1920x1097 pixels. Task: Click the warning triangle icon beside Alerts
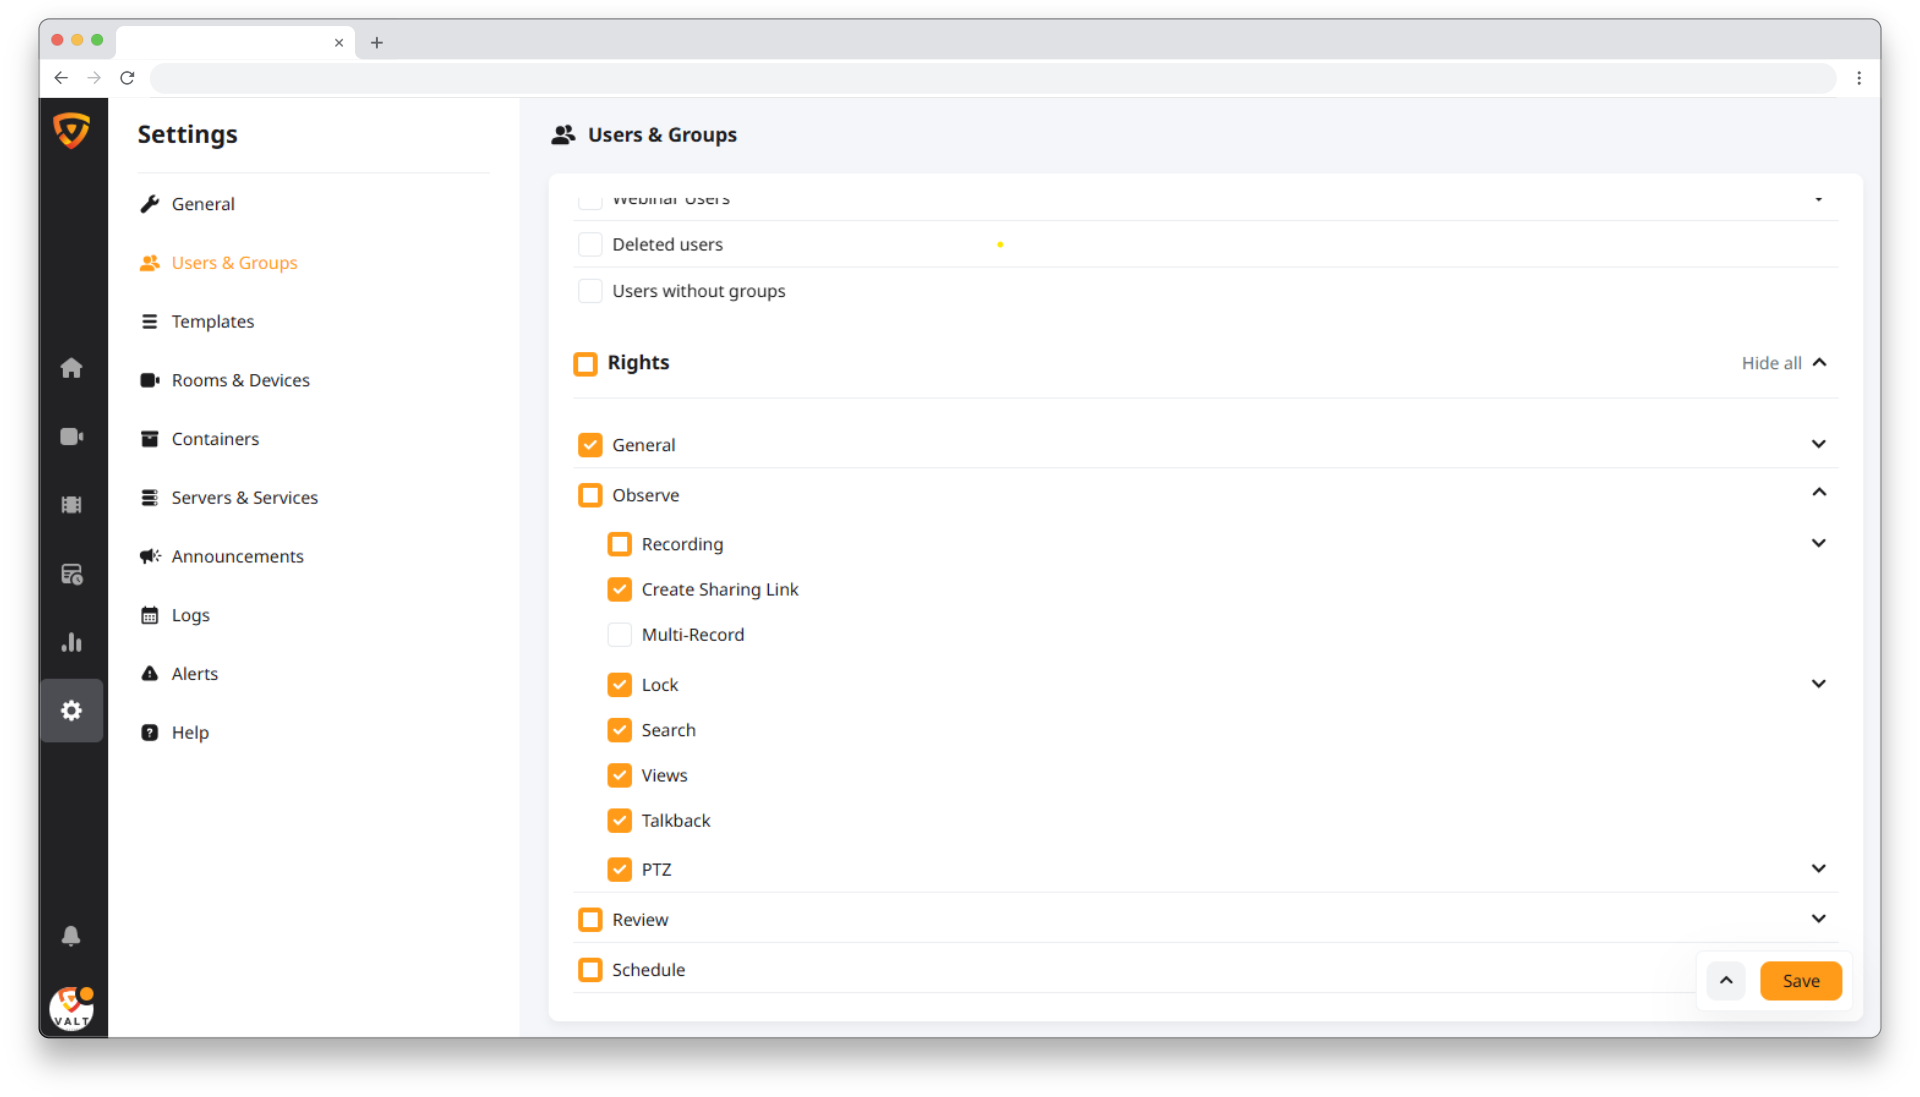pos(150,674)
